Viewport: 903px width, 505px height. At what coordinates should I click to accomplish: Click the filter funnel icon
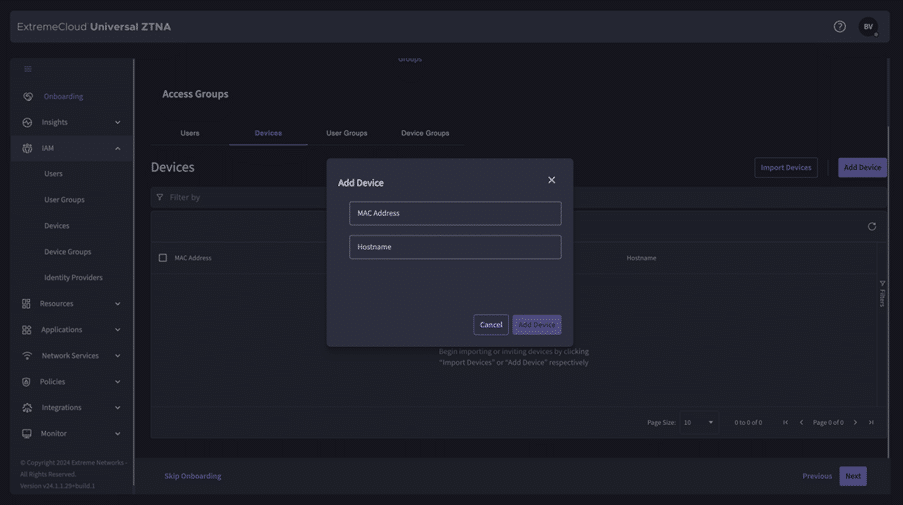pyautogui.click(x=160, y=198)
